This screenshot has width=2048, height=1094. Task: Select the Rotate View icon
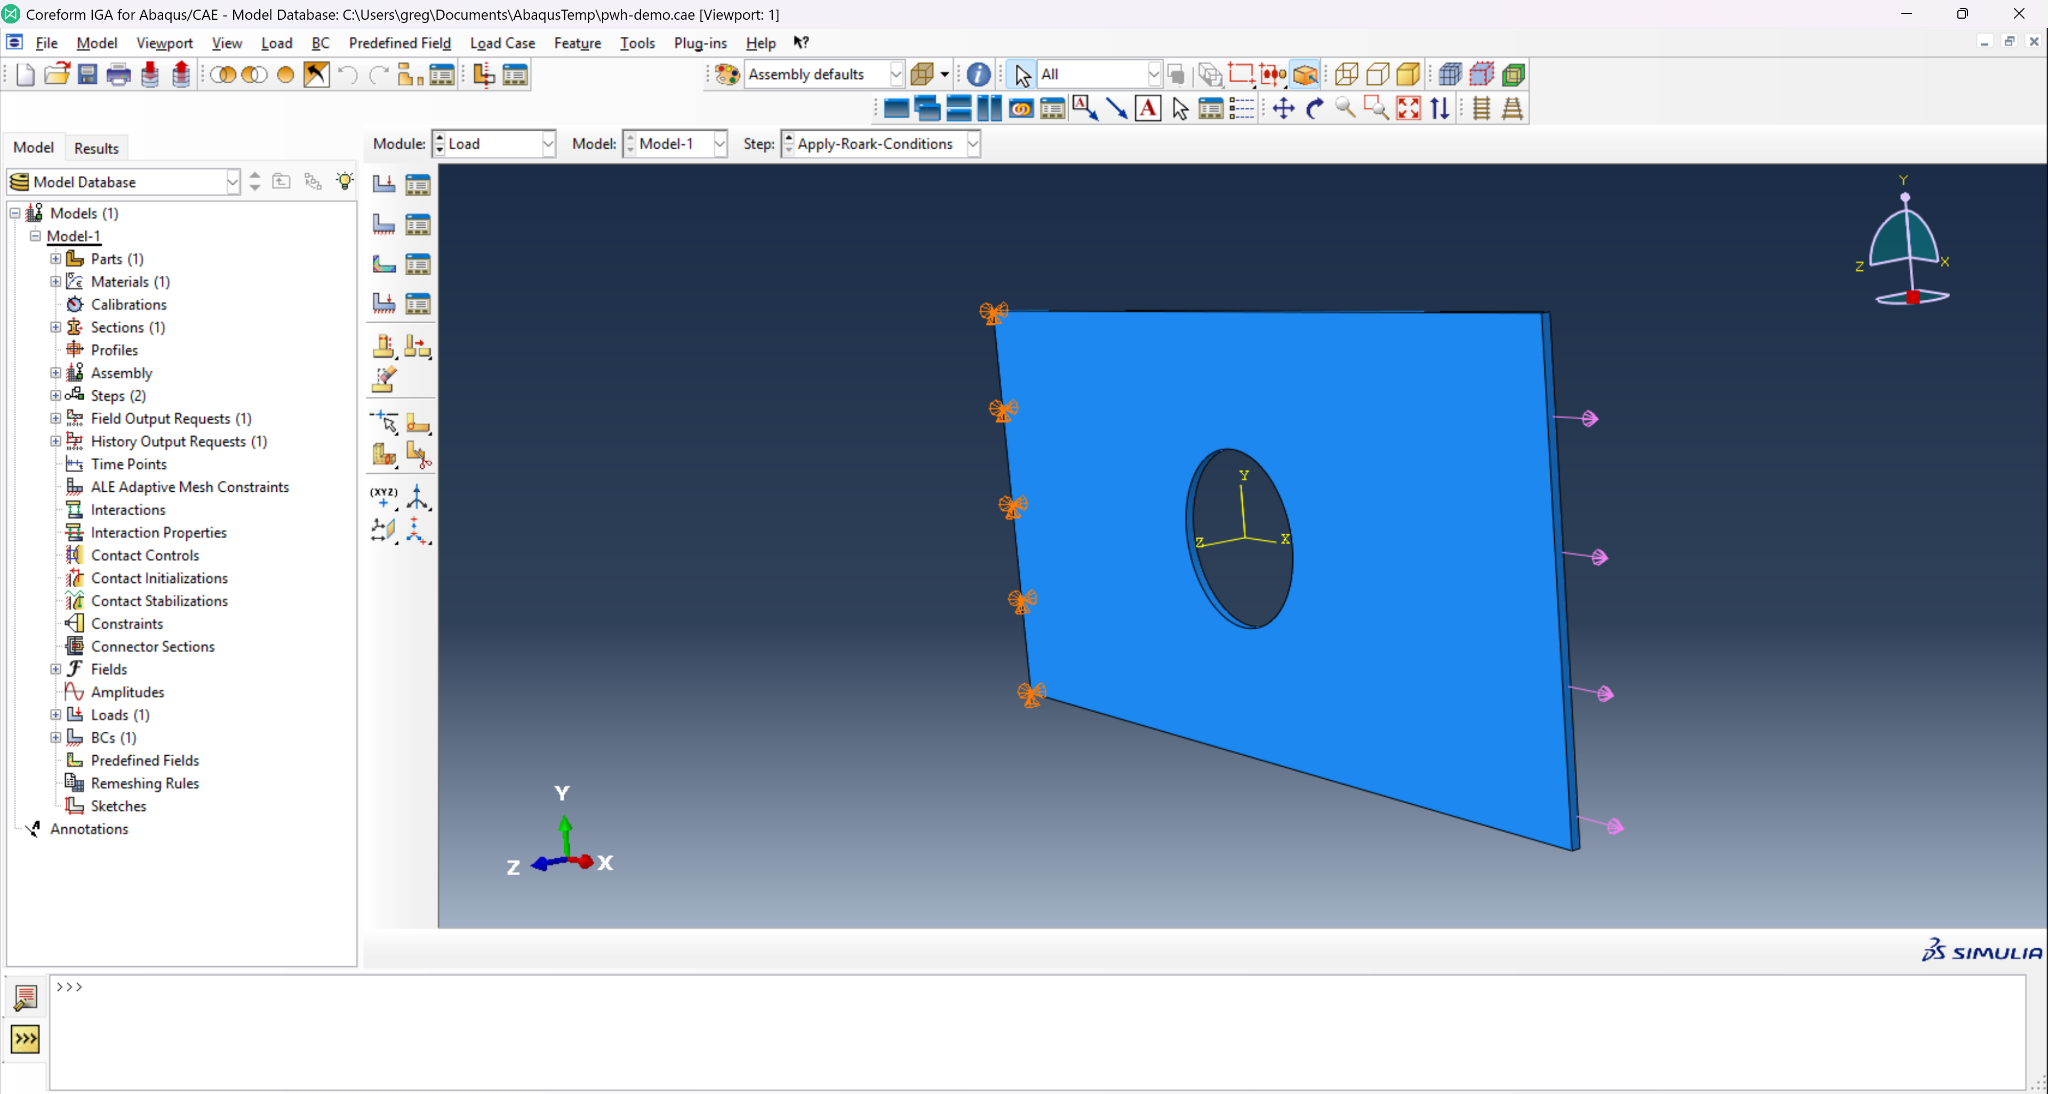click(x=1315, y=108)
